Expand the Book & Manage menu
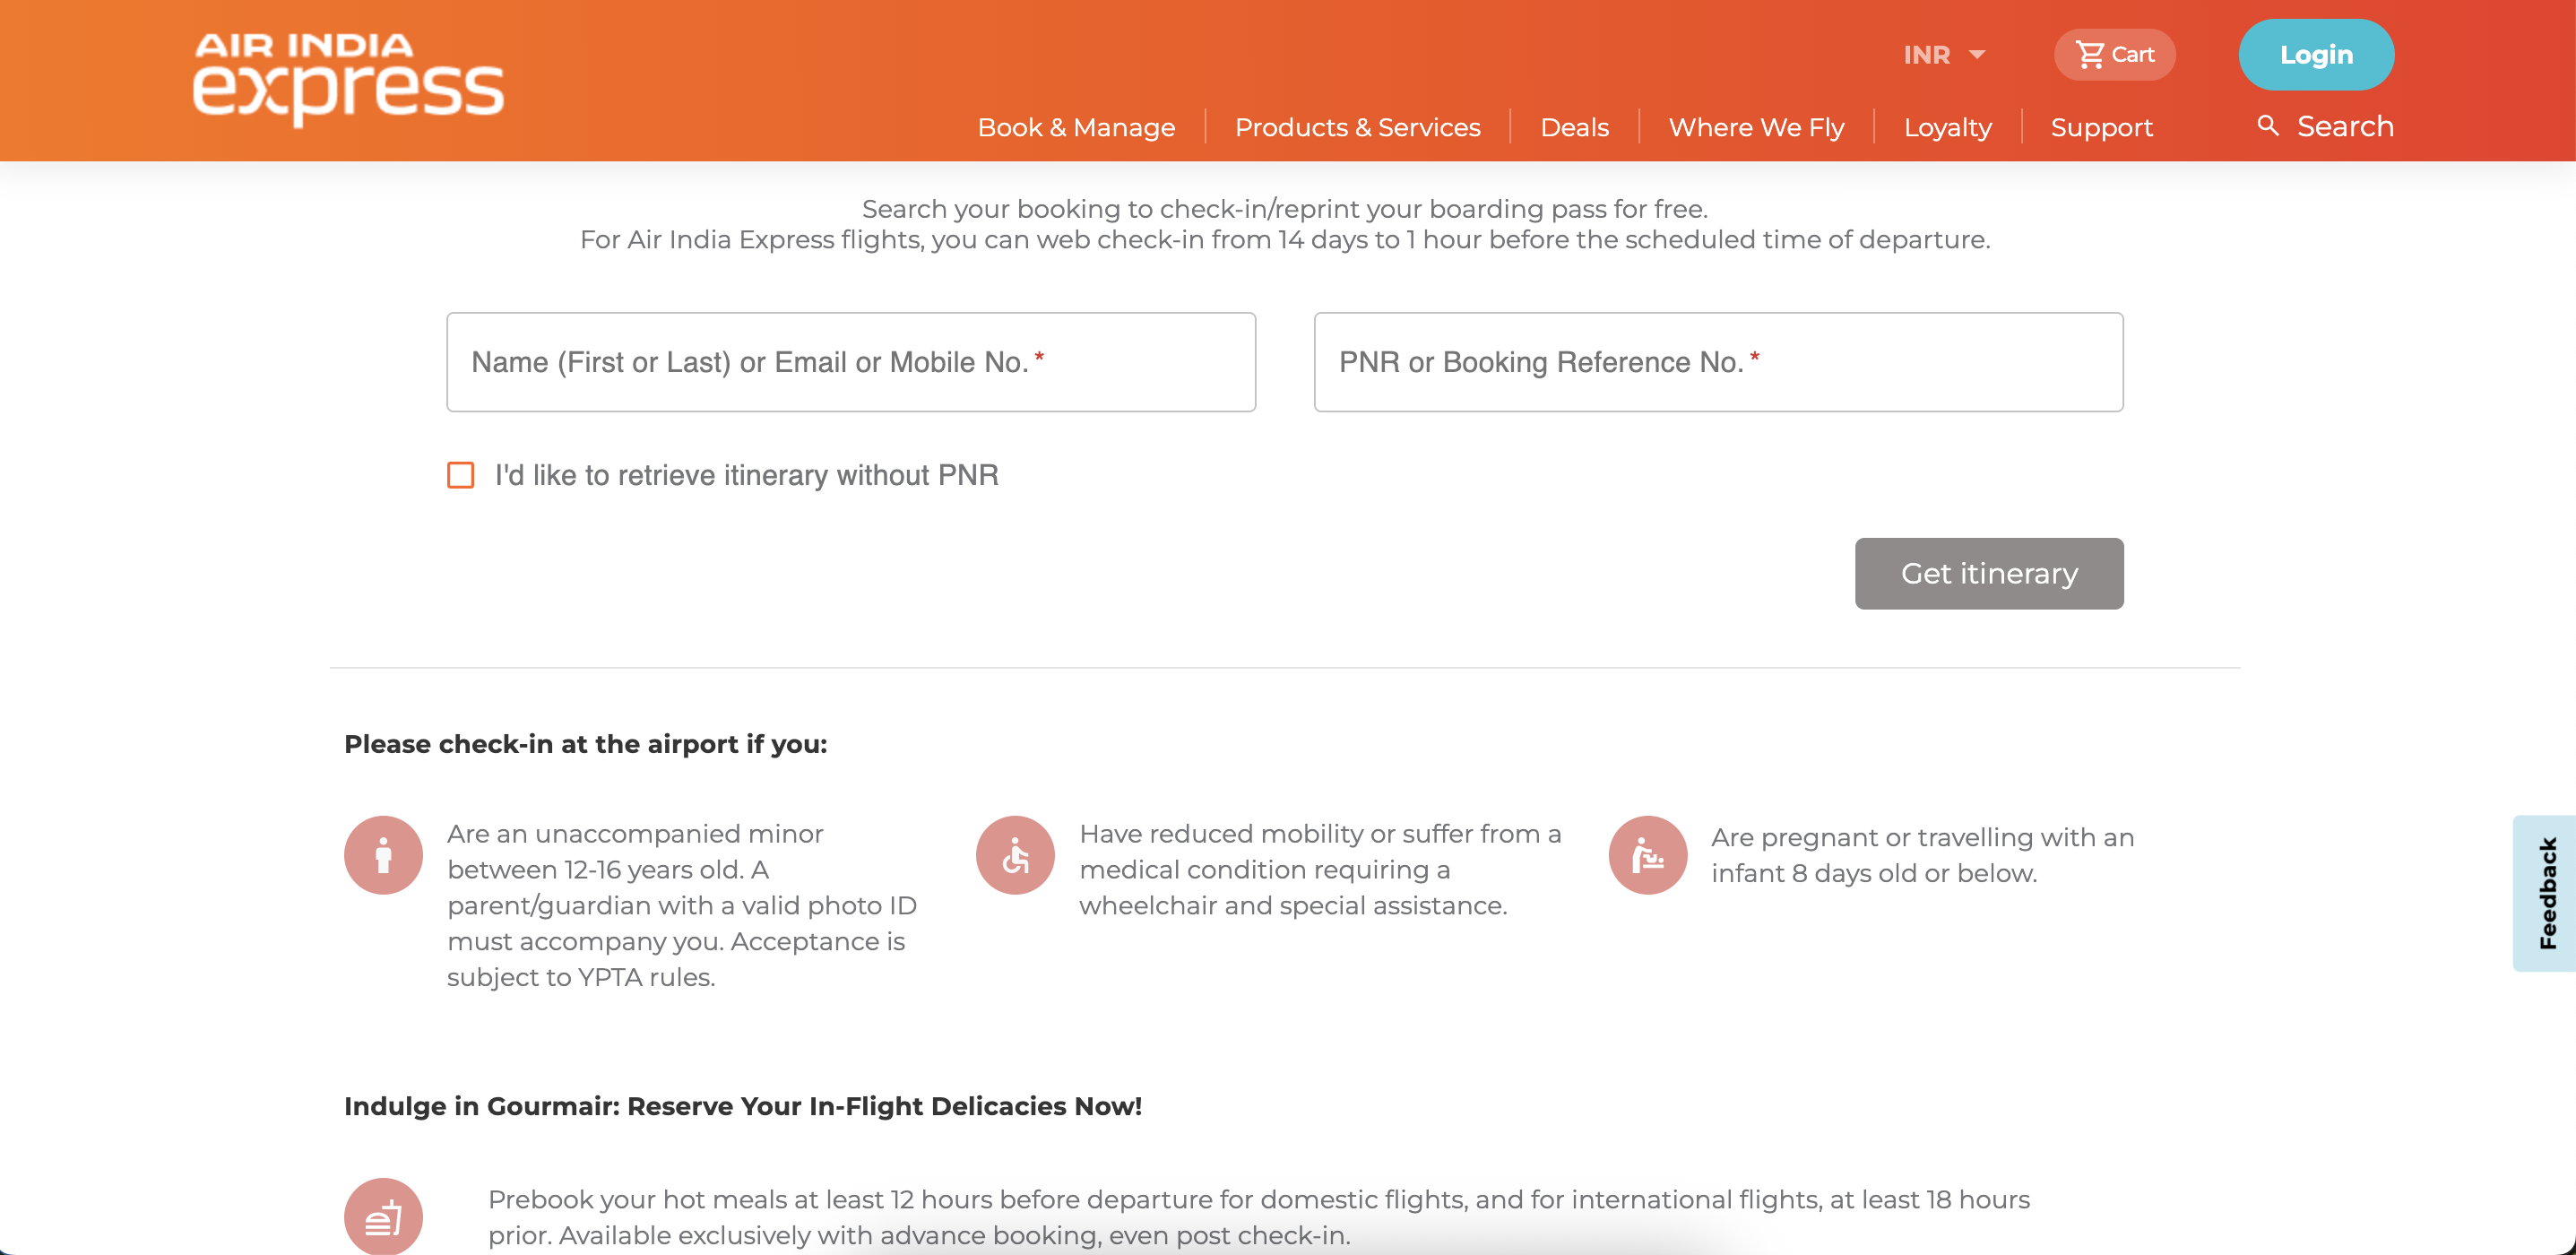Screen dimensions: 2576x1255 pyautogui.click(x=1076, y=127)
